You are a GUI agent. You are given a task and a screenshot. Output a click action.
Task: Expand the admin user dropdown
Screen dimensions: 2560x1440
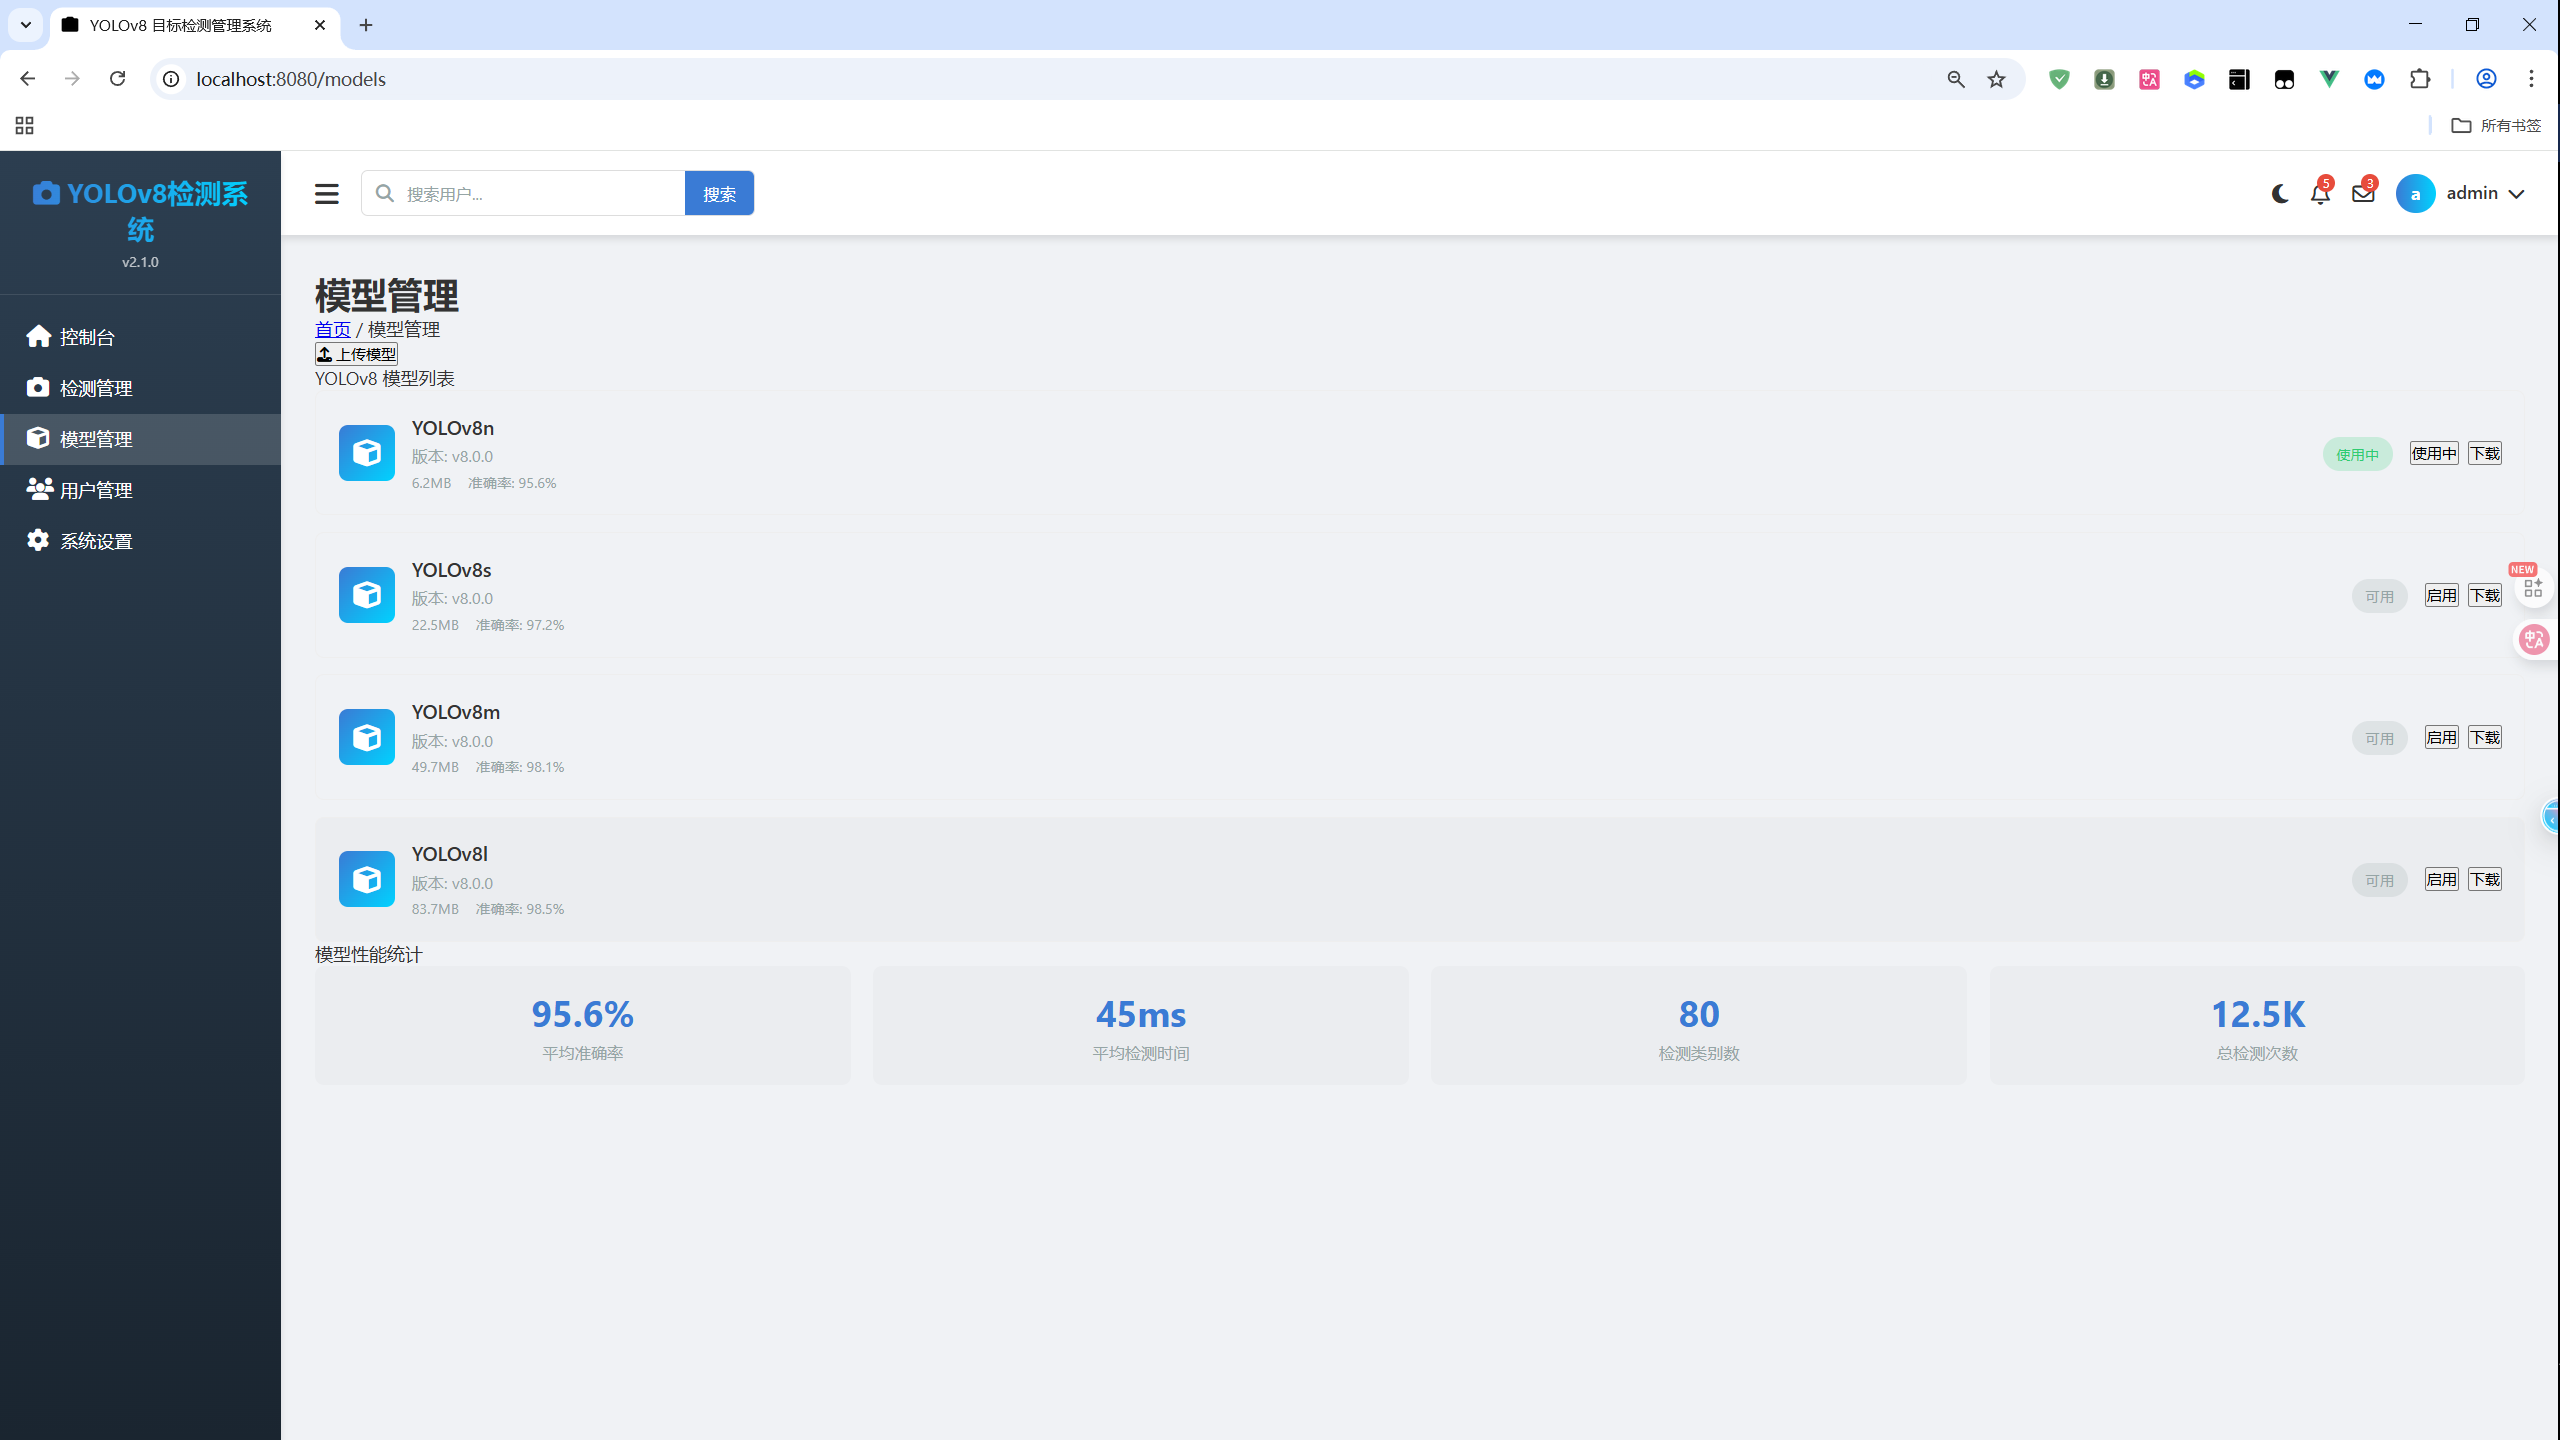pos(2516,194)
